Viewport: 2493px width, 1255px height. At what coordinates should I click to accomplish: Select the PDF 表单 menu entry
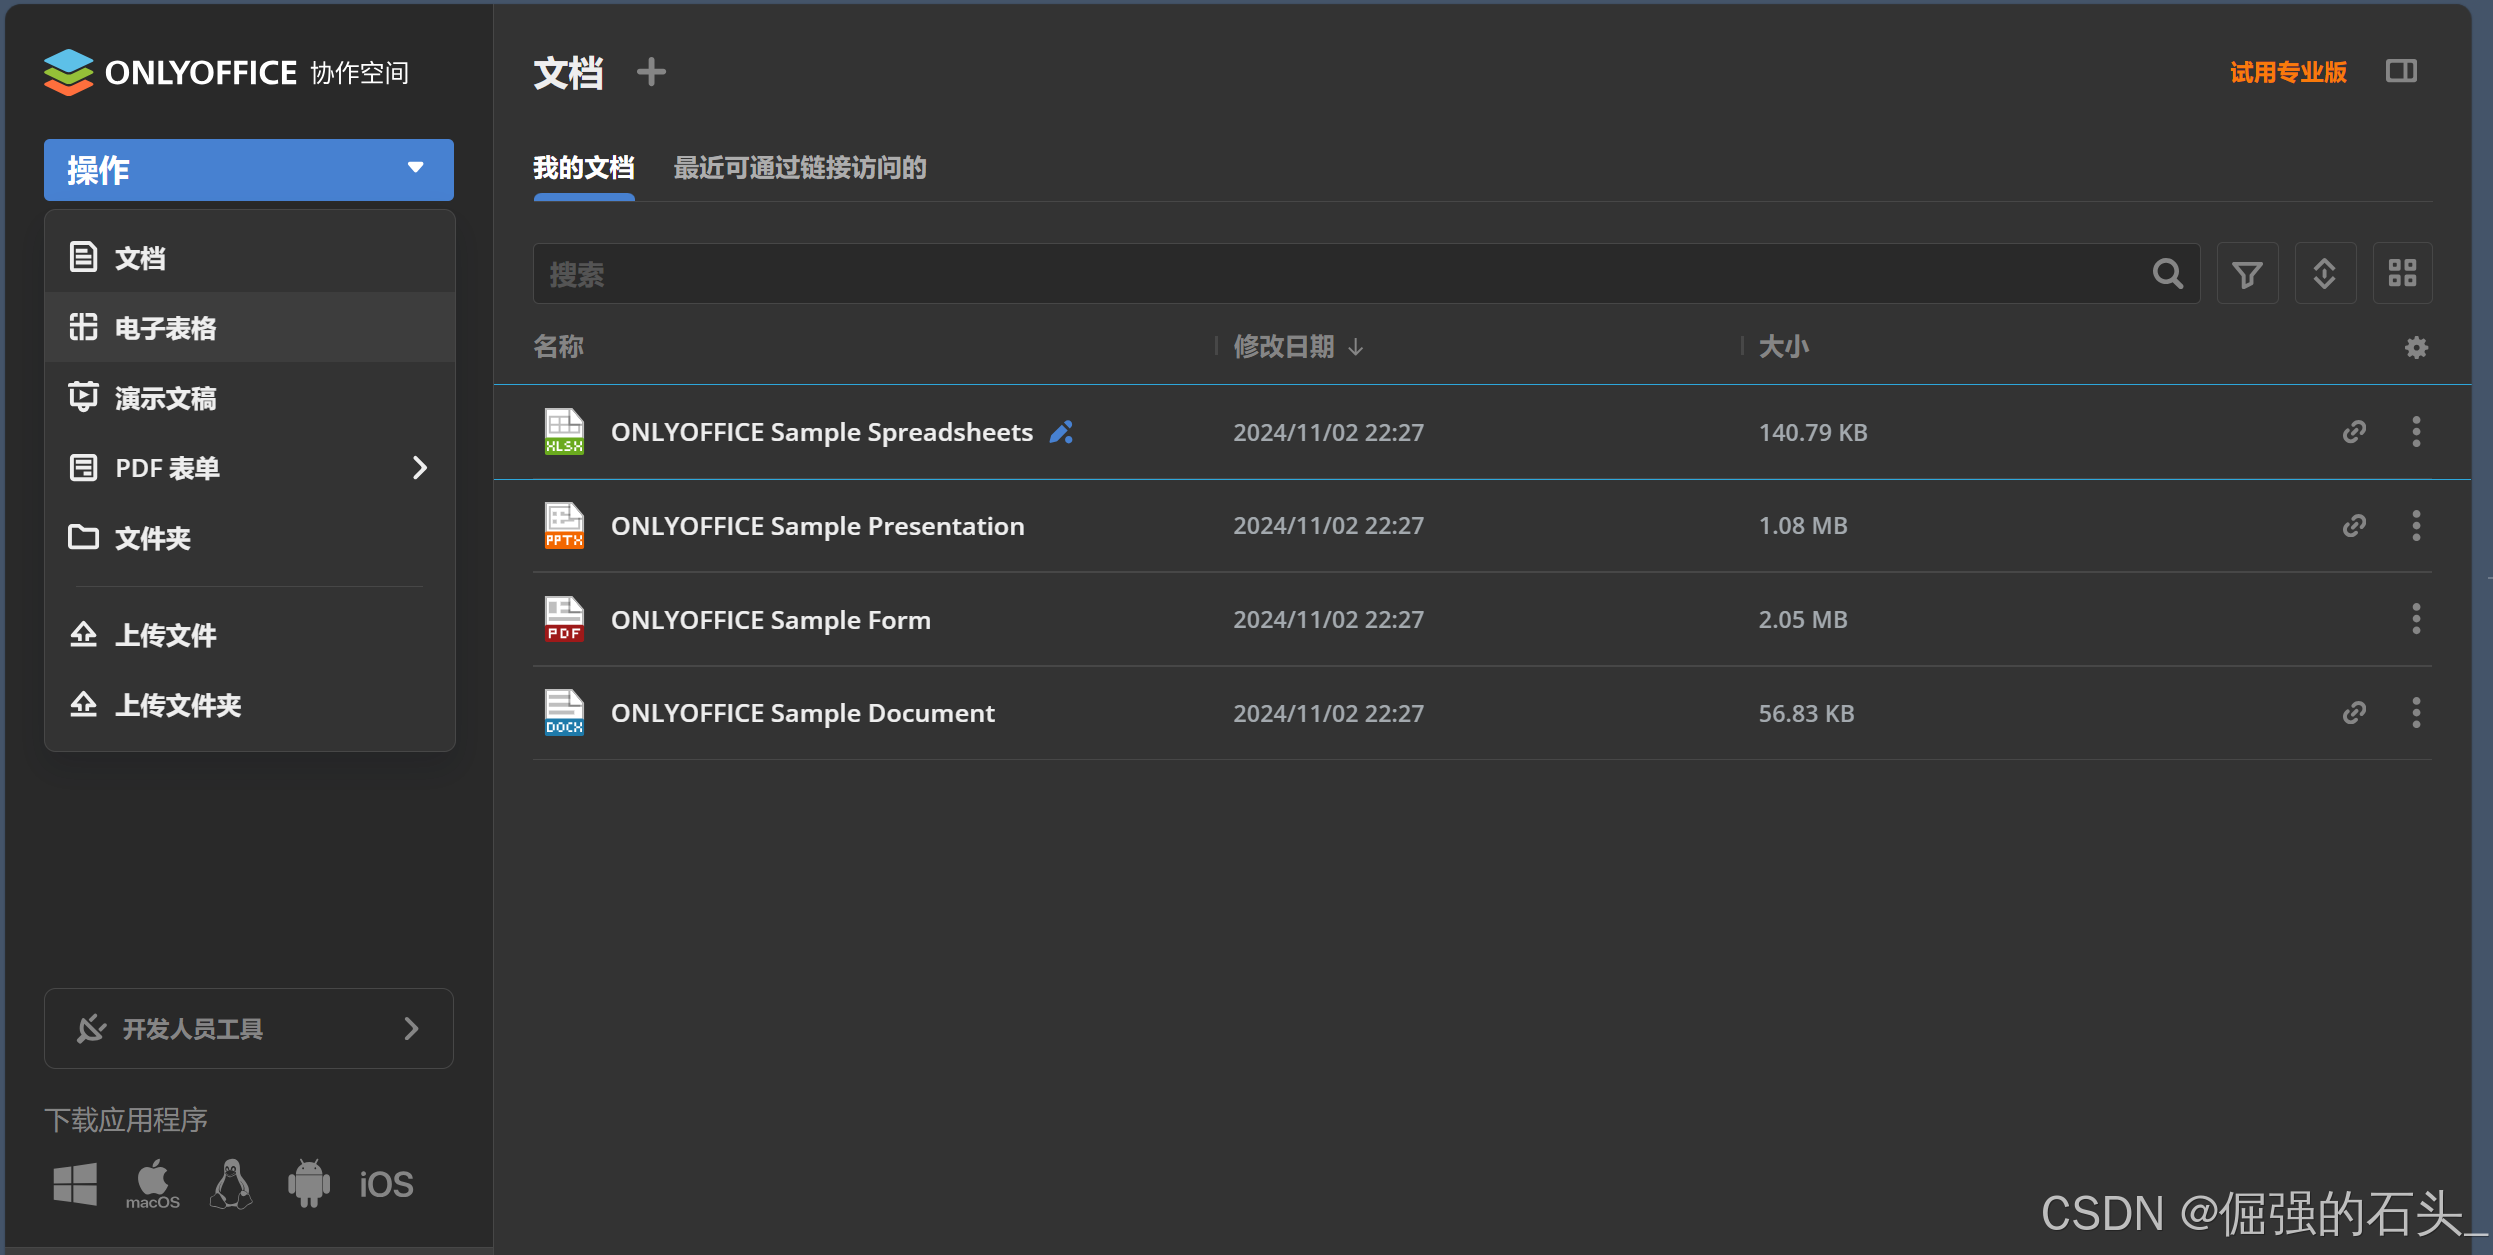250,467
